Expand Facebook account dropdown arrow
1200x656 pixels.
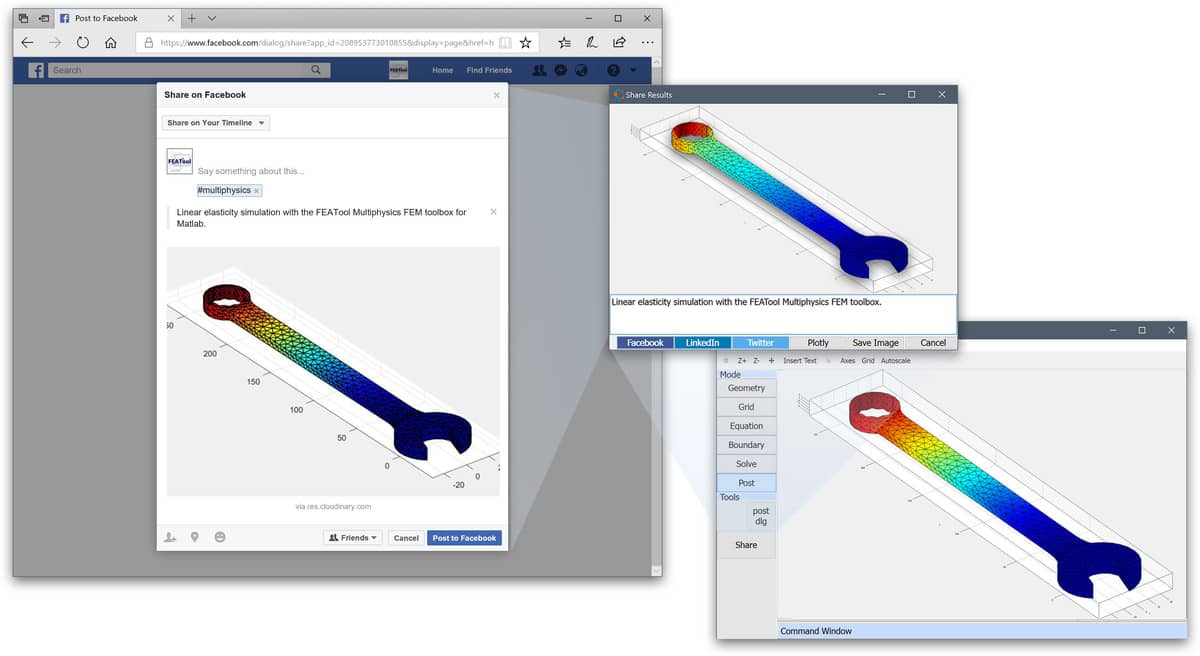(x=633, y=70)
